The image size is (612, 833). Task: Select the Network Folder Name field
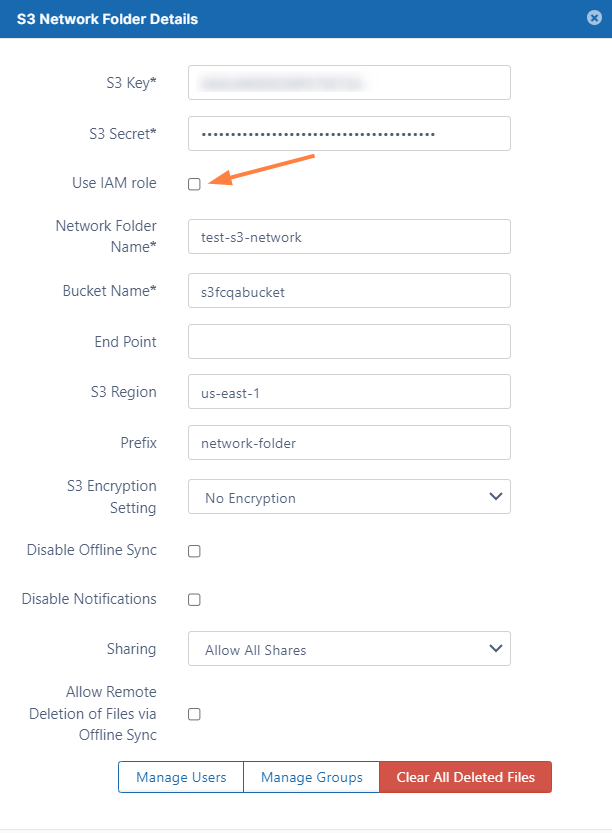click(x=349, y=237)
